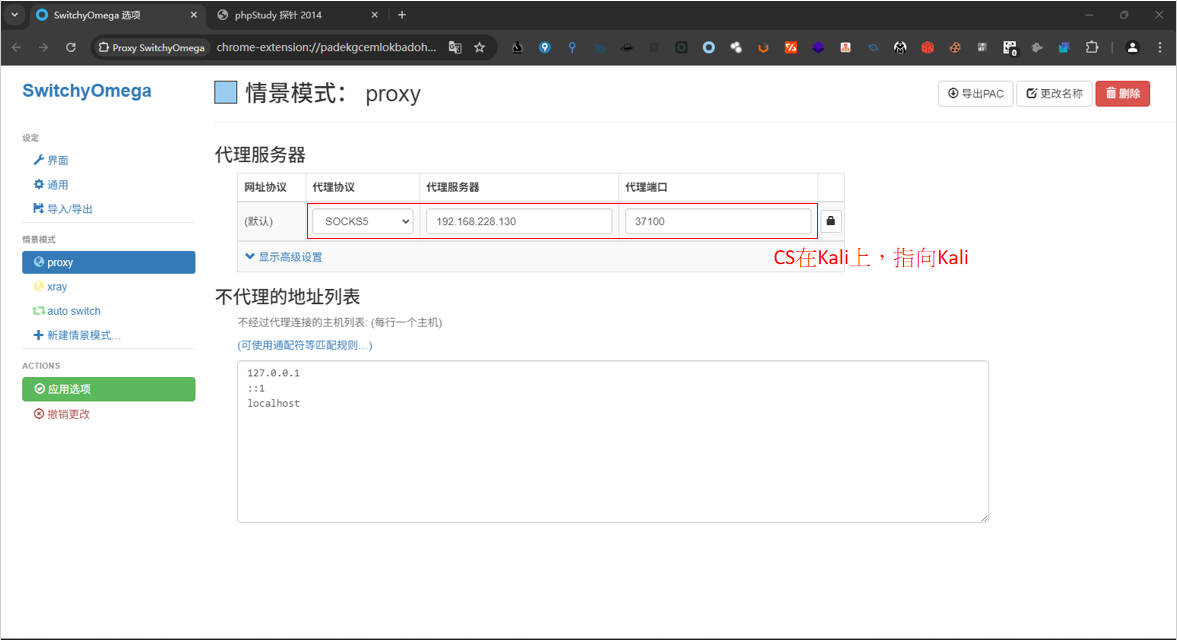The image size is (1177, 640).
Task: Click the Proxy SwitchyOmega site chip
Action: [151, 47]
